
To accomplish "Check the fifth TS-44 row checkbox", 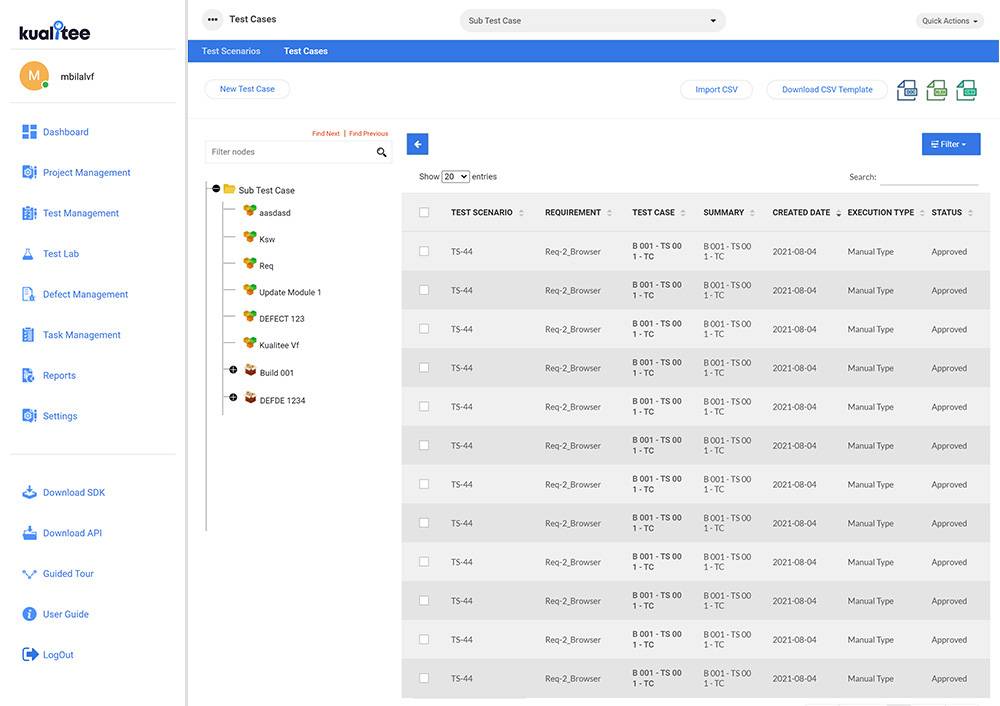I will tap(424, 406).
